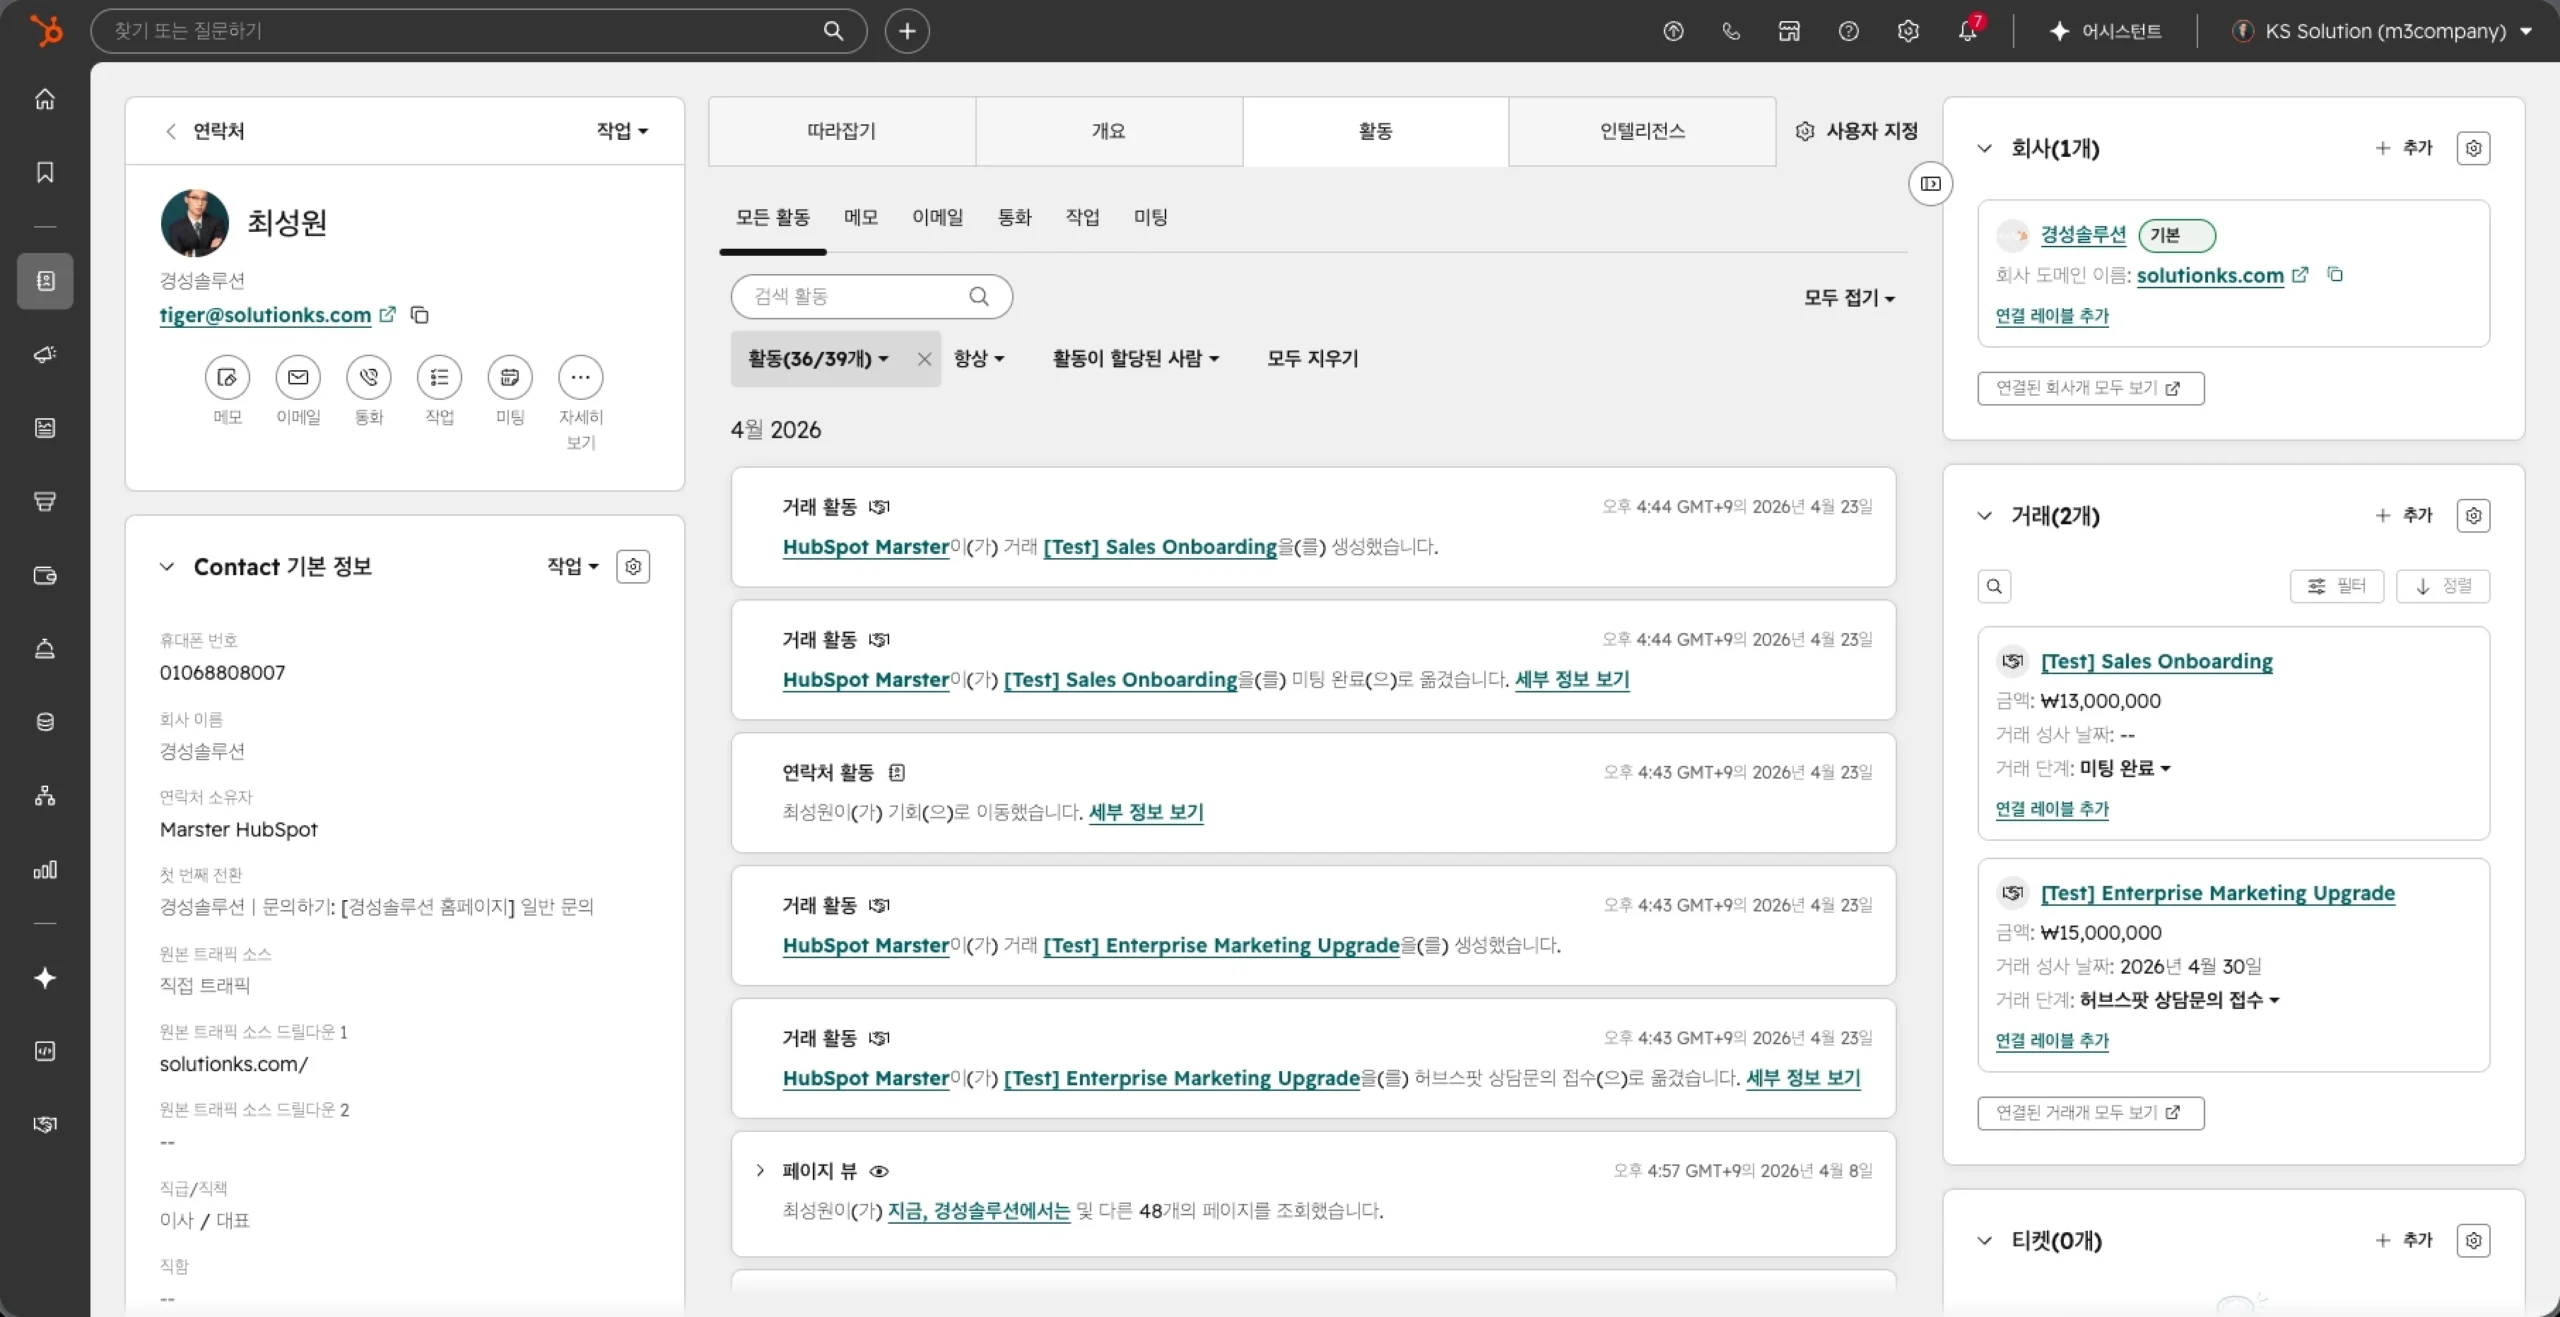Open [Test] Enterprise Marketing Upgrade deal card link
2560x1317 pixels.
tap(2218, 893)
